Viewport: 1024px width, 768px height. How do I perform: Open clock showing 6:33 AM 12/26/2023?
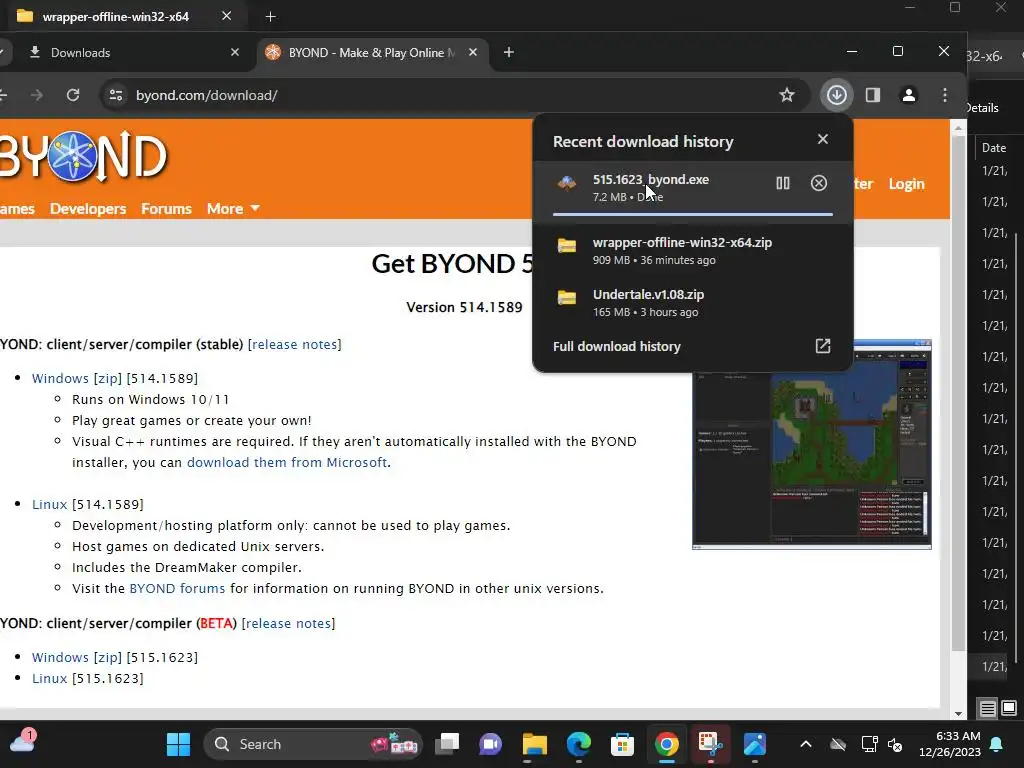pyautogui.click(x=950, y=744)
